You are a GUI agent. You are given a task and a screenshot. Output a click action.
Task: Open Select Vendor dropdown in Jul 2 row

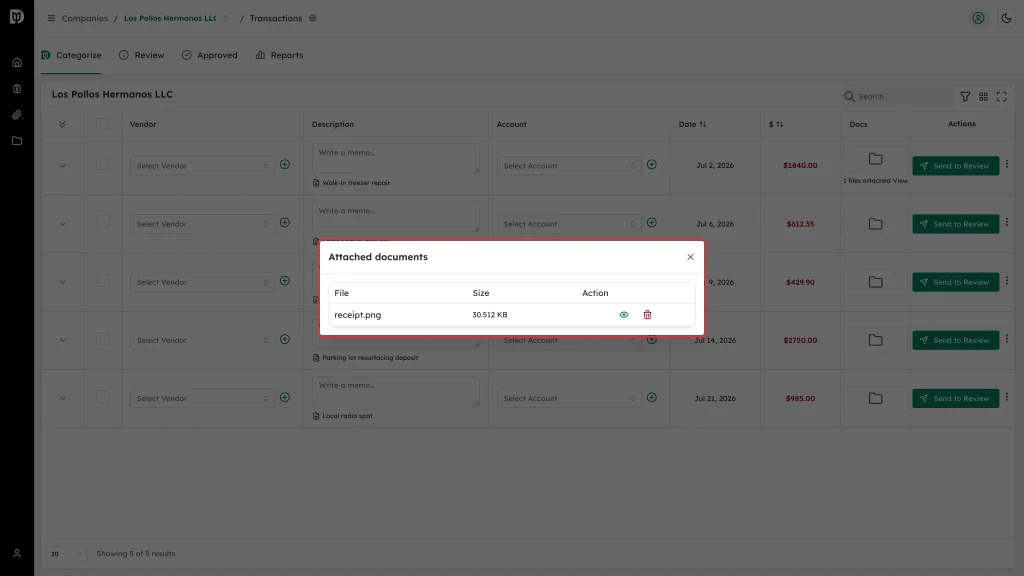coord(202,166)
